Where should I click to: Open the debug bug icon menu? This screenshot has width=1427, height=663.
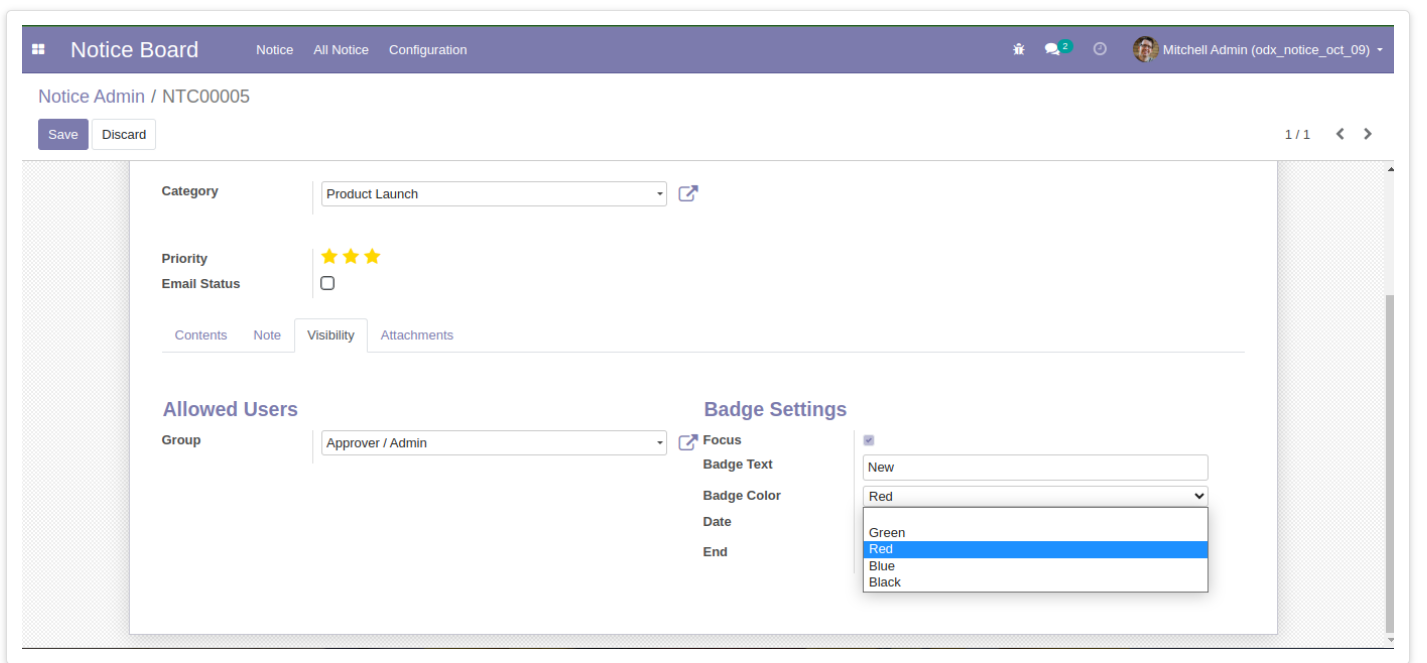[1019, 49]
